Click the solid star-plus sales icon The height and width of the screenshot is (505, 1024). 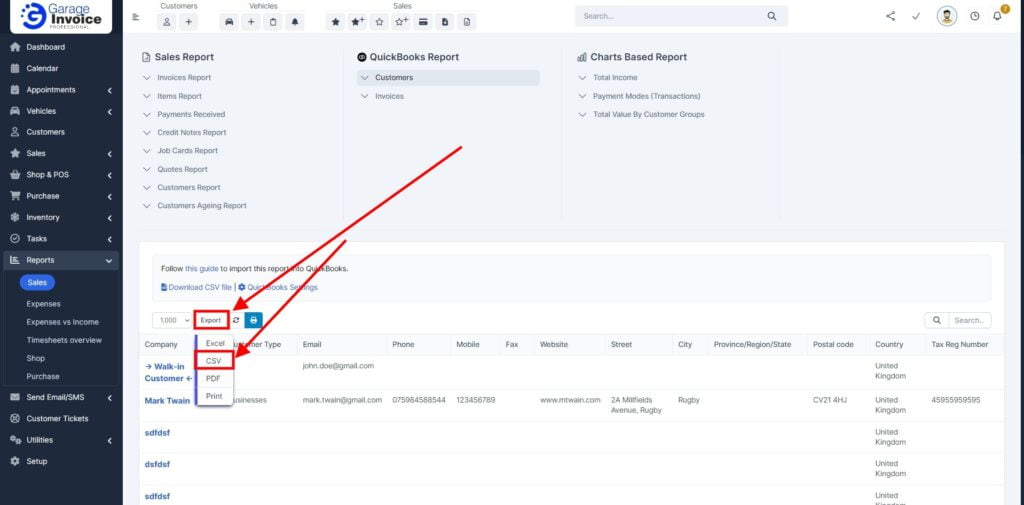pyautogui.click(x=357, y=22)
